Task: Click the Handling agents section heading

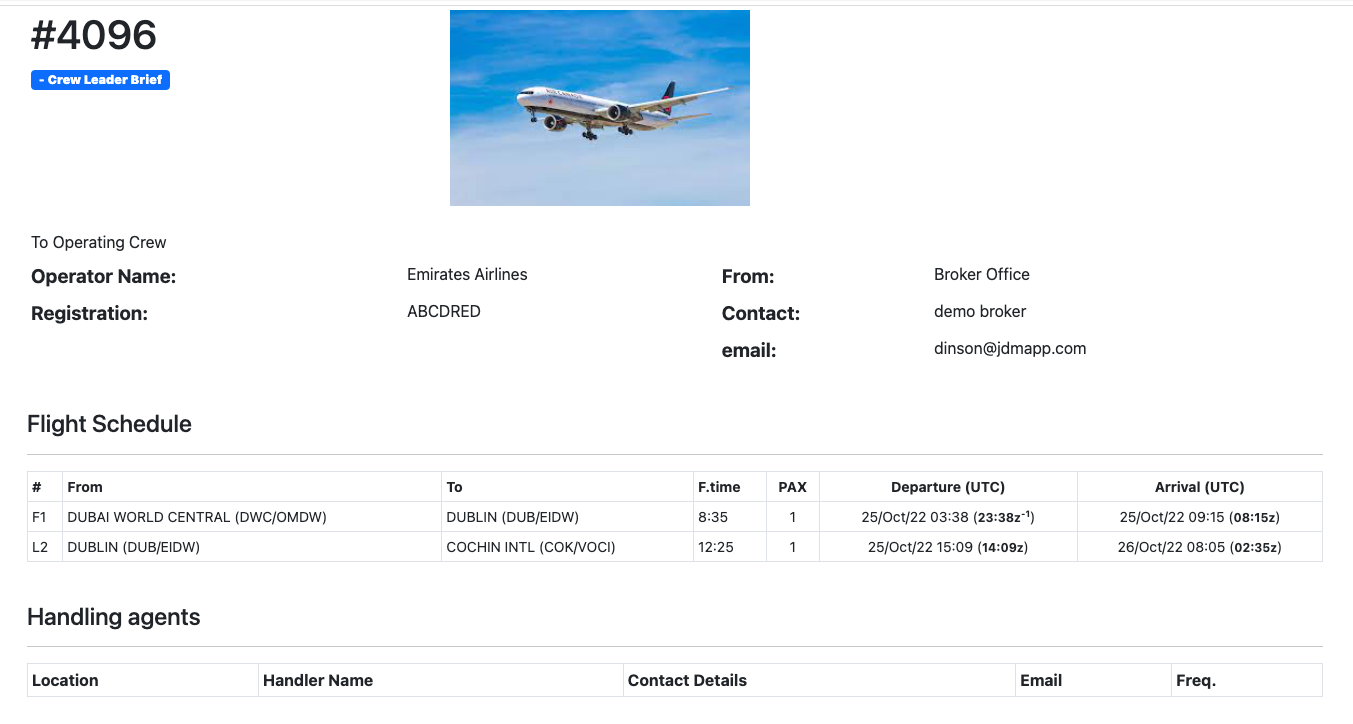Action: [x=114, y=617]
